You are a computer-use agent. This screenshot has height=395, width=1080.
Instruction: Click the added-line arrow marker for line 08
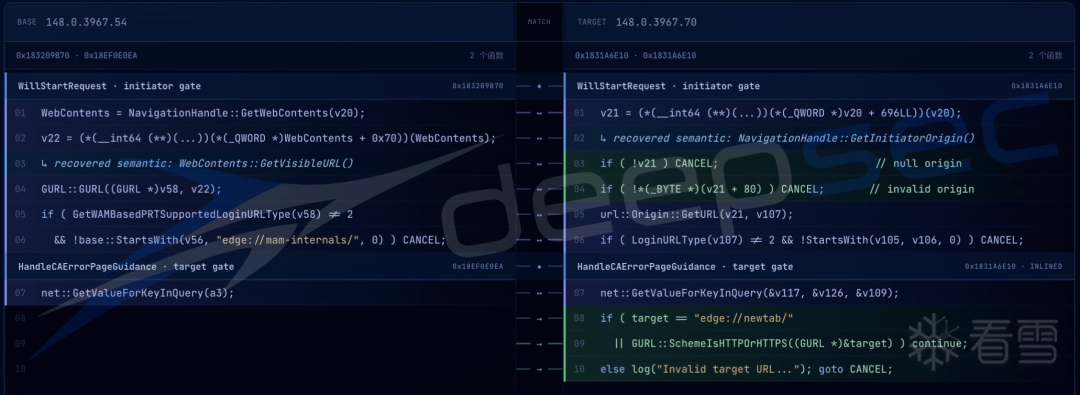[539, 318]
